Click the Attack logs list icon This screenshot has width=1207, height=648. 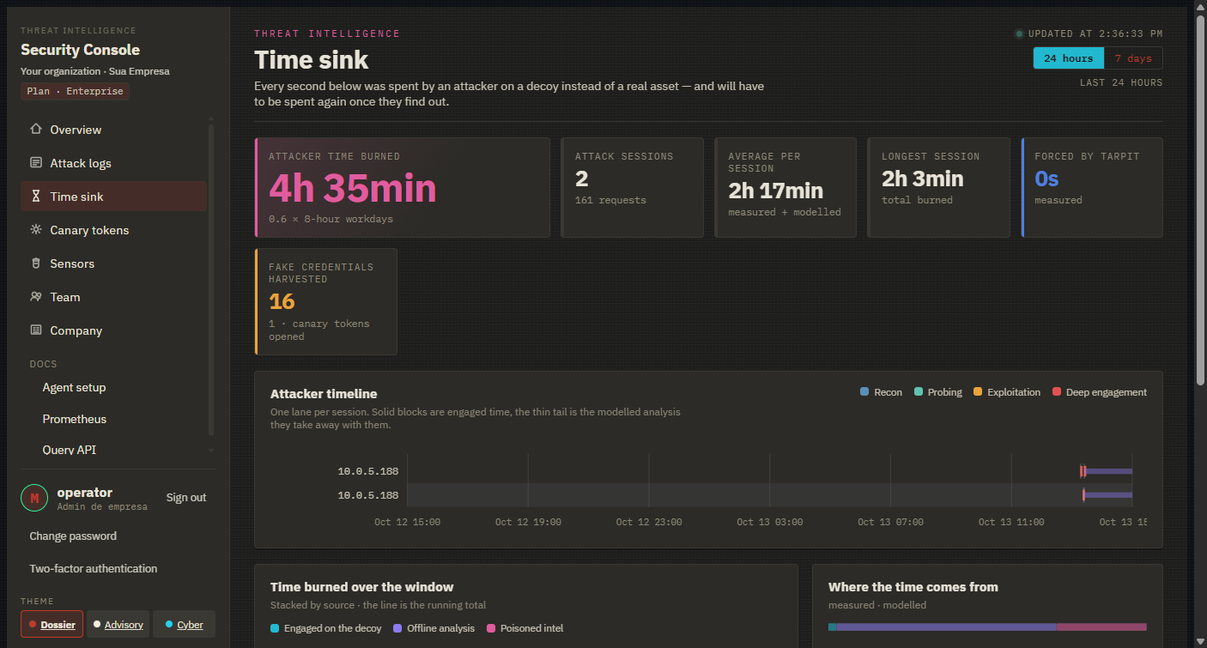[36, 163]
